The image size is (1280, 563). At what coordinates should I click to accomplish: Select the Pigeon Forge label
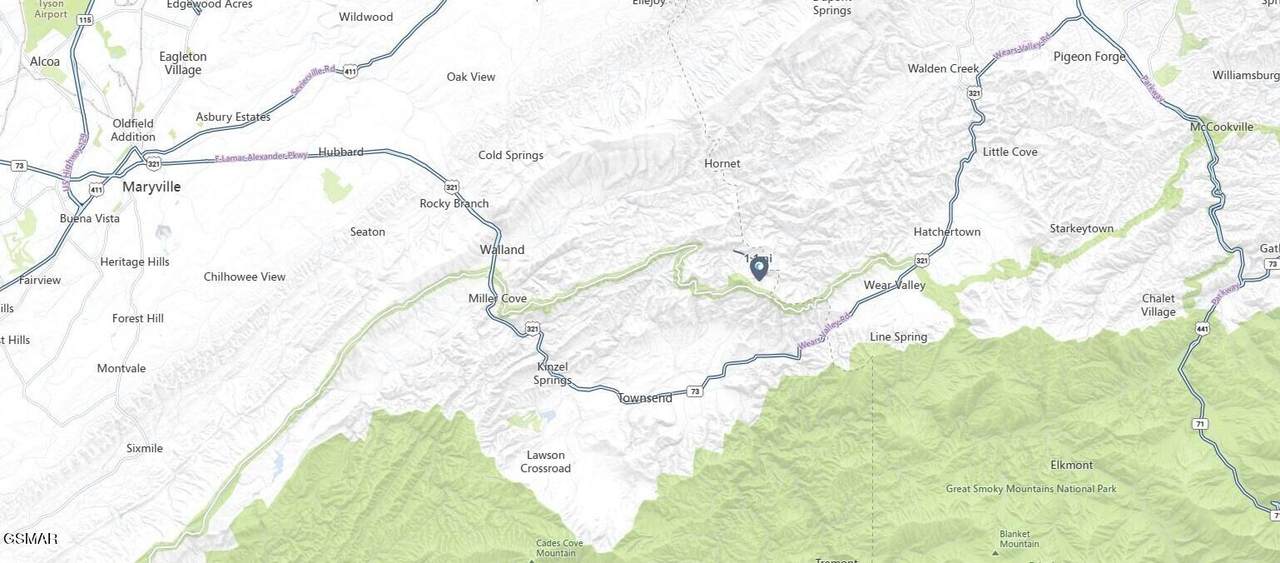(1089, 56)
